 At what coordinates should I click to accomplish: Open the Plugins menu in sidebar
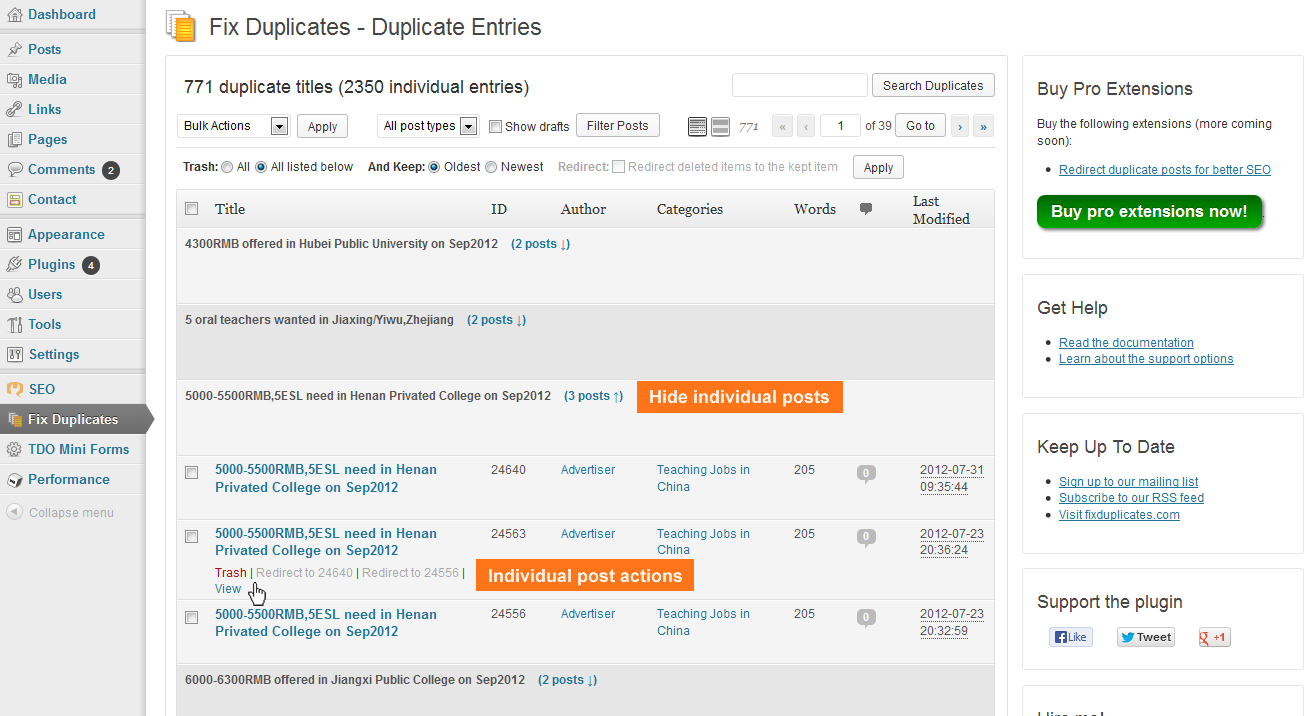click(52, 265)
